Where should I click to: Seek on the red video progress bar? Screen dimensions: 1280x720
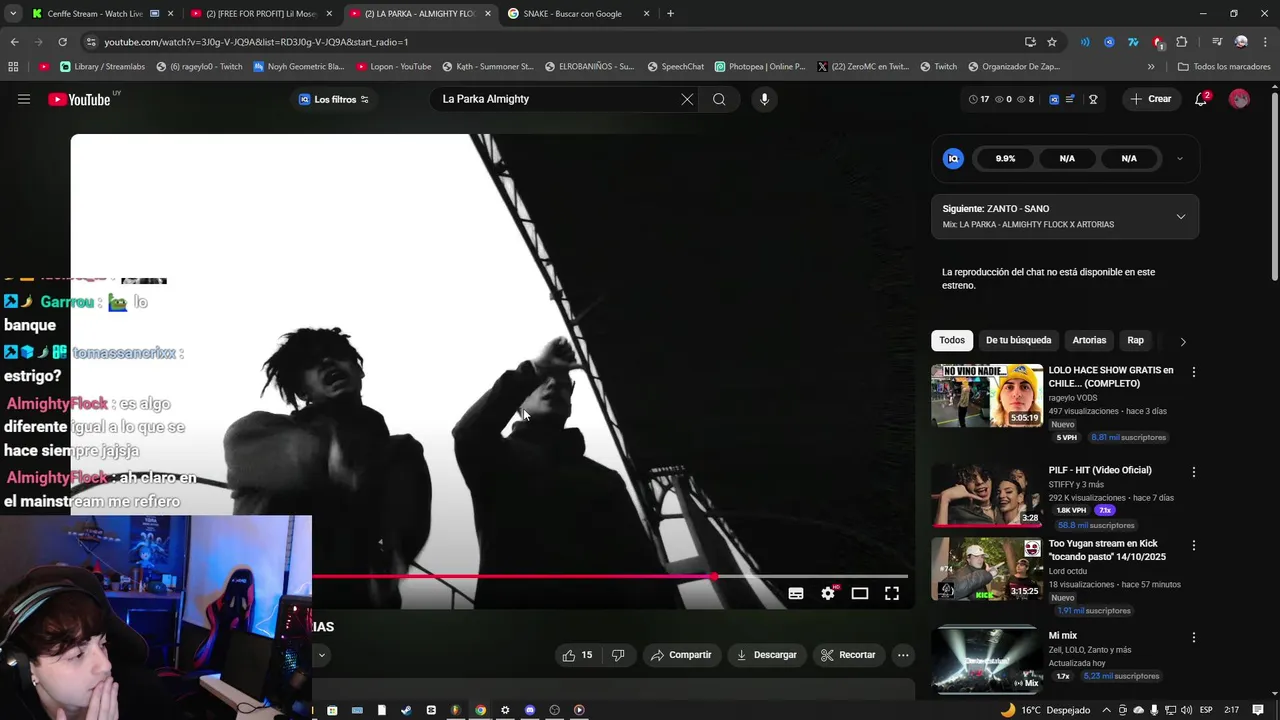(610, 576)
